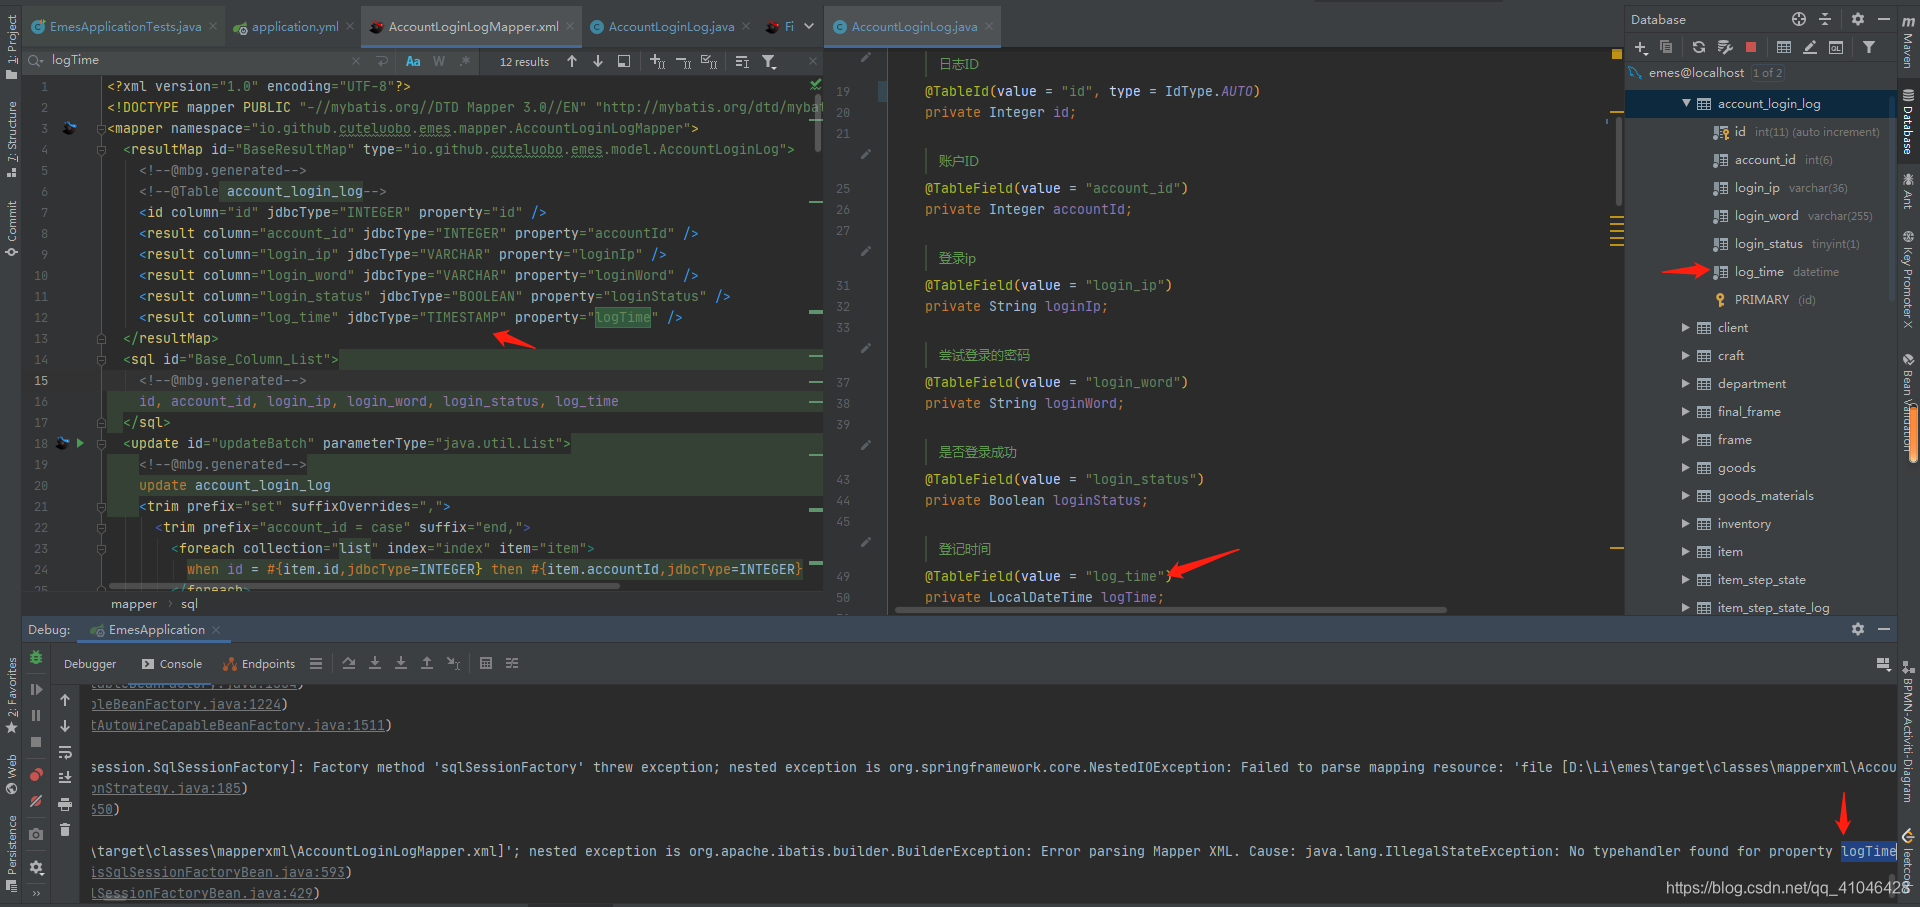Viewport: 1920px width, 907px height.
Task: Jump to the query console
Action: 1836,47
